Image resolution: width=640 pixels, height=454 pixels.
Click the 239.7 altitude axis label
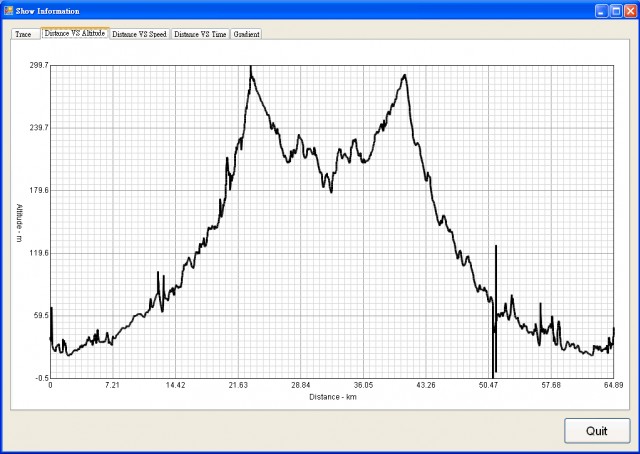point(39,128)
